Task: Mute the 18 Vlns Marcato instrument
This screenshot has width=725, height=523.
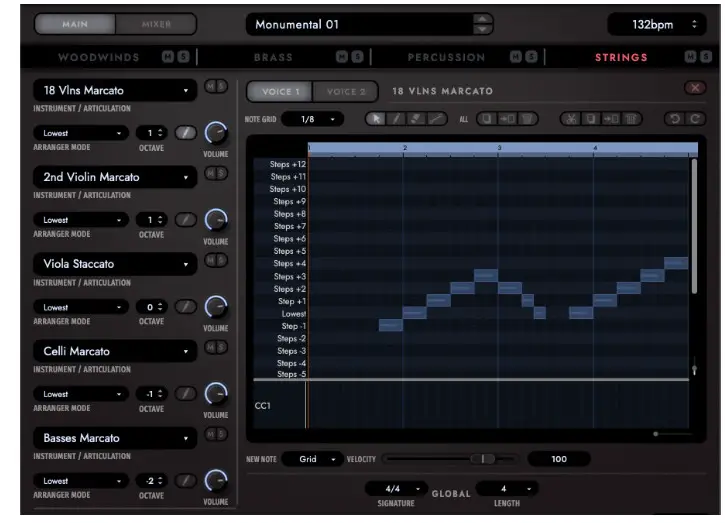Action: click(x=209, y=87)
